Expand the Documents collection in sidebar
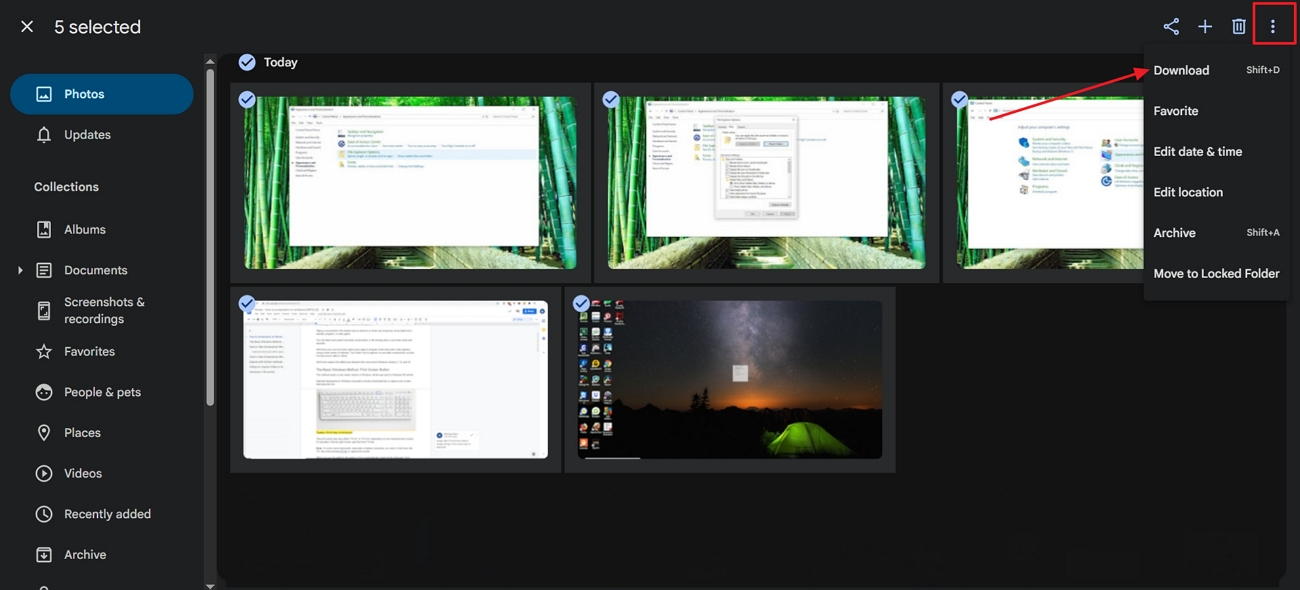Image resolution: width=1300 pixels, height=590 pixels. 20,269
